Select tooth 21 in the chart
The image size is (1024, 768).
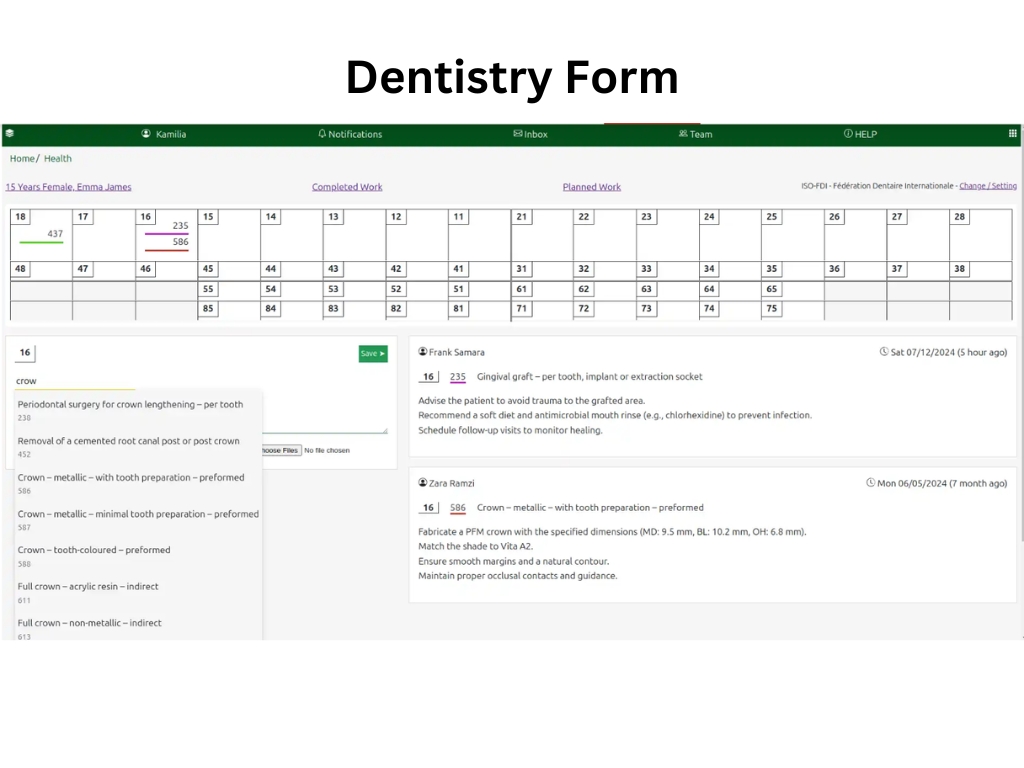click(521, 216)
